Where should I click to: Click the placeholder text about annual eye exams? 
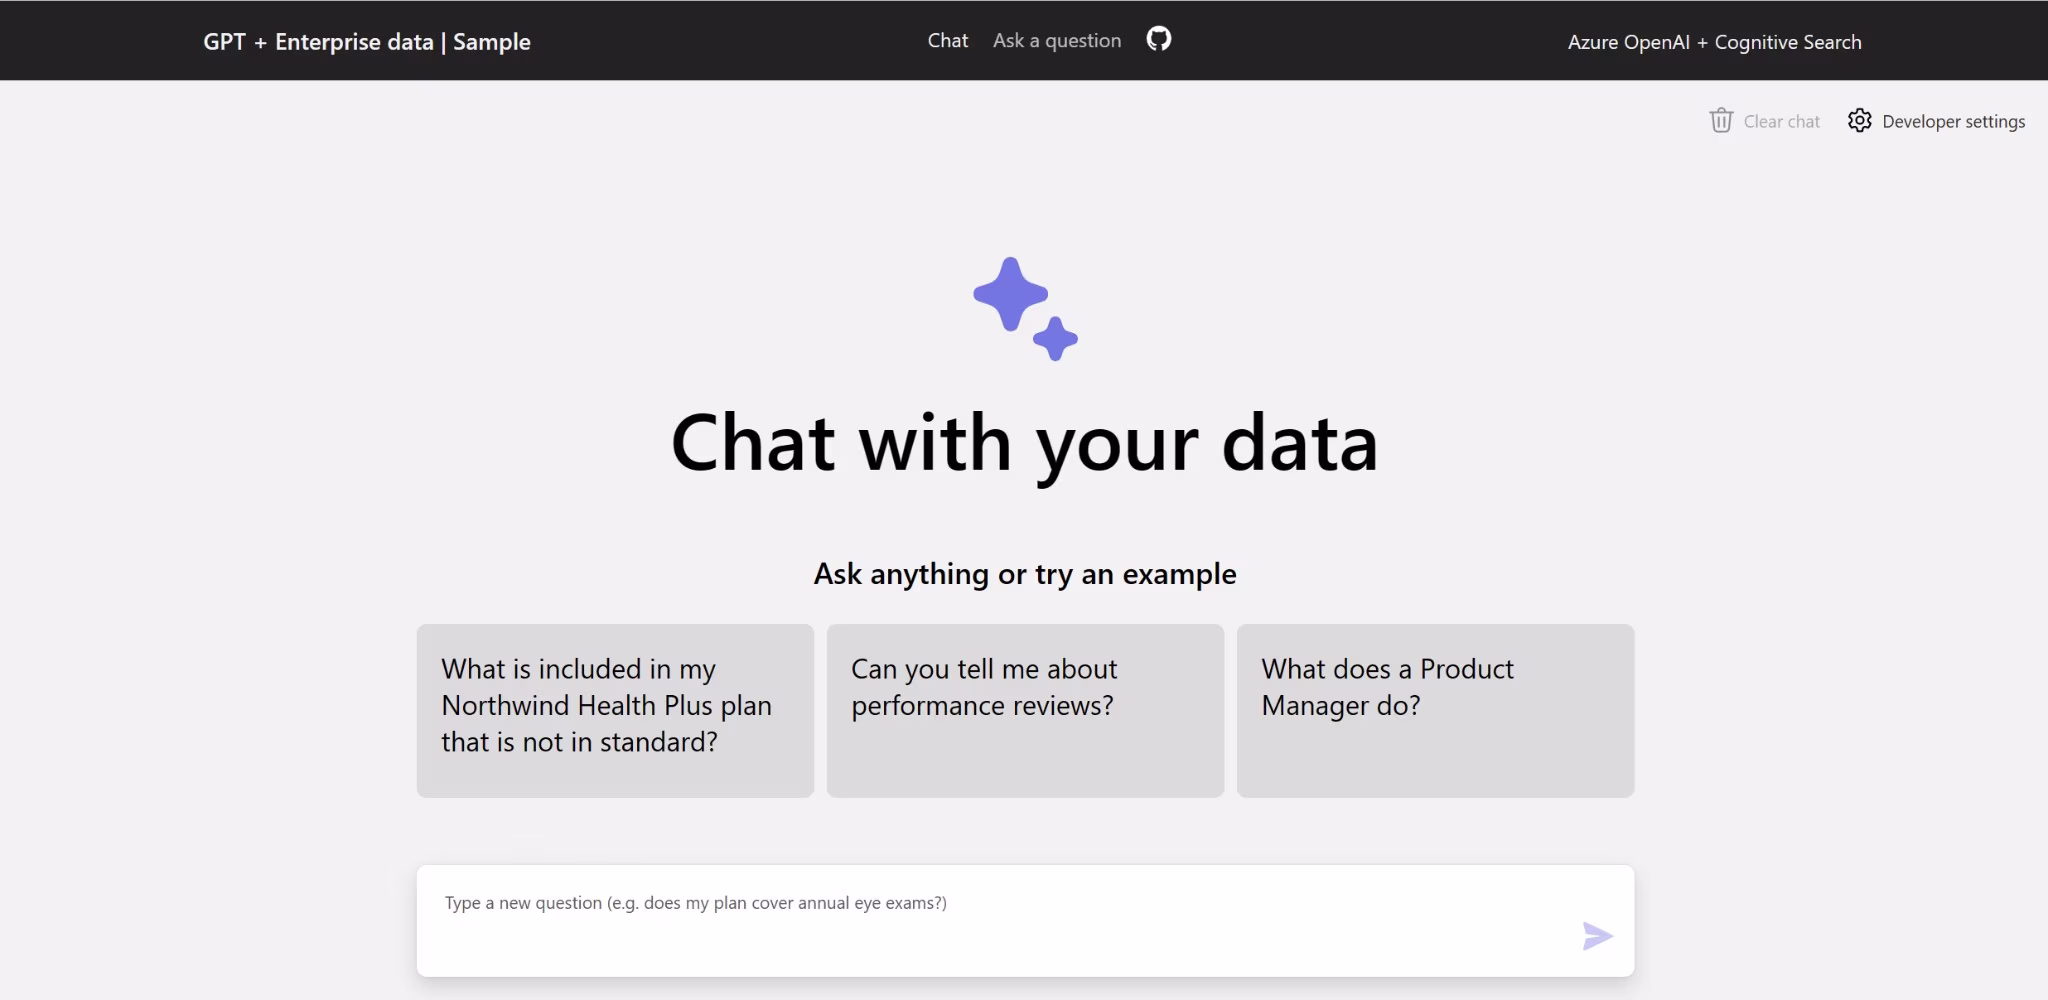pos(696,903)
